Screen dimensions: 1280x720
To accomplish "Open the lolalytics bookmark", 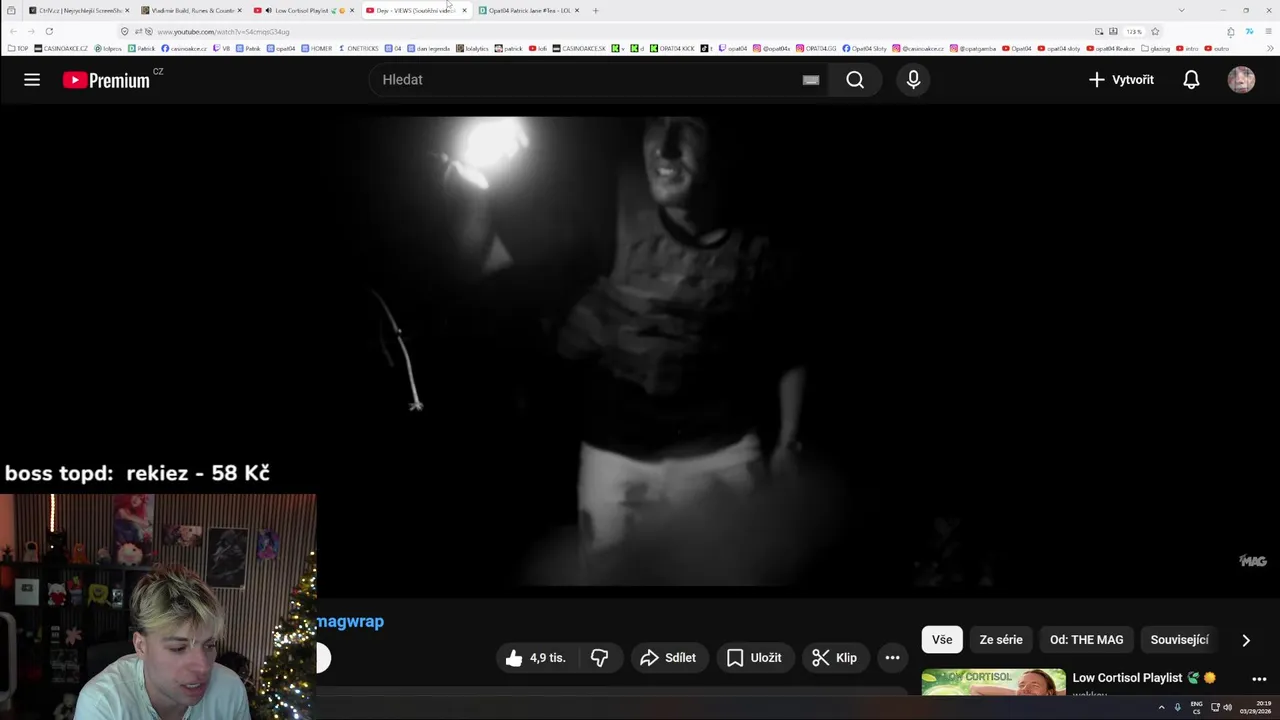I will (472, 48).
